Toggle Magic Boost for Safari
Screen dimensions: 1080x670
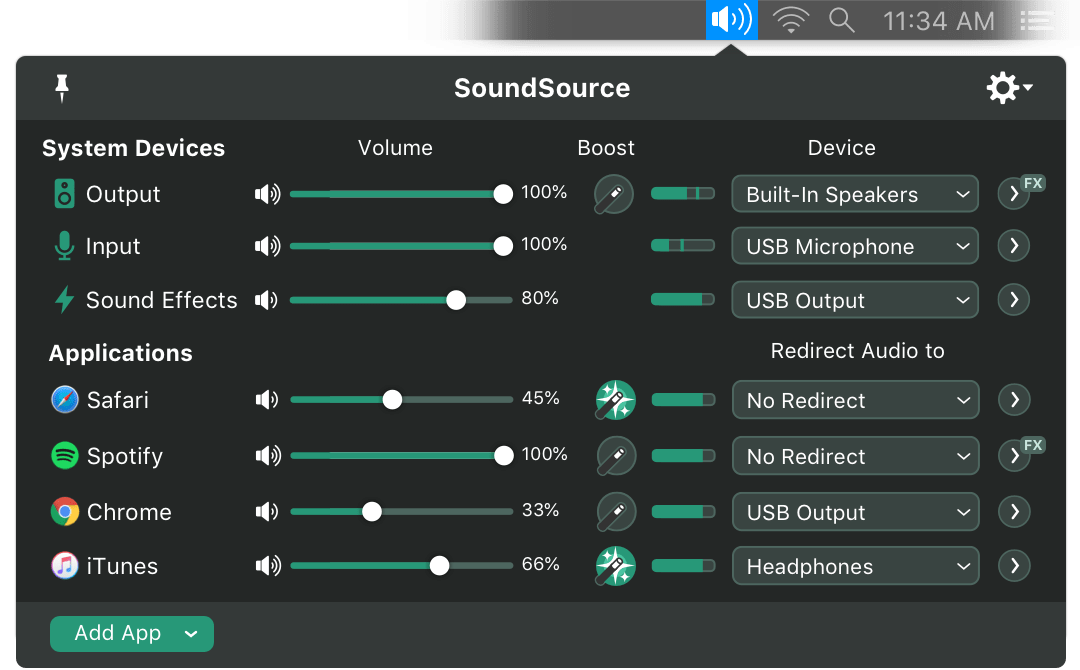coord(615,400)
